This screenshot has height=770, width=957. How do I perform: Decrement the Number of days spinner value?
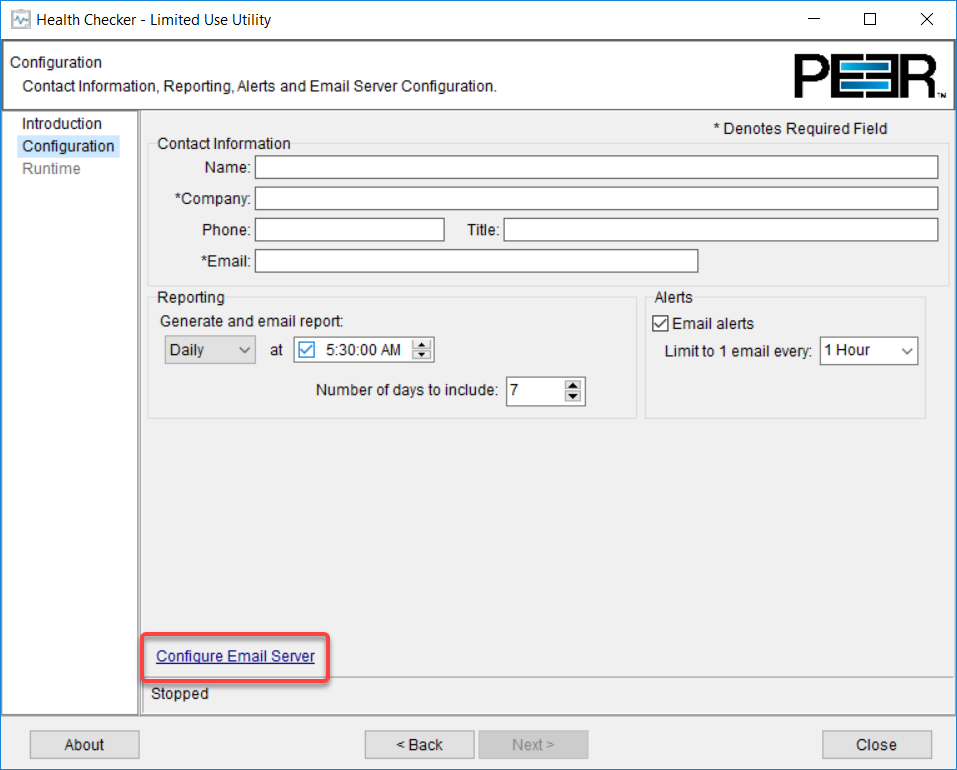[573, 396]
